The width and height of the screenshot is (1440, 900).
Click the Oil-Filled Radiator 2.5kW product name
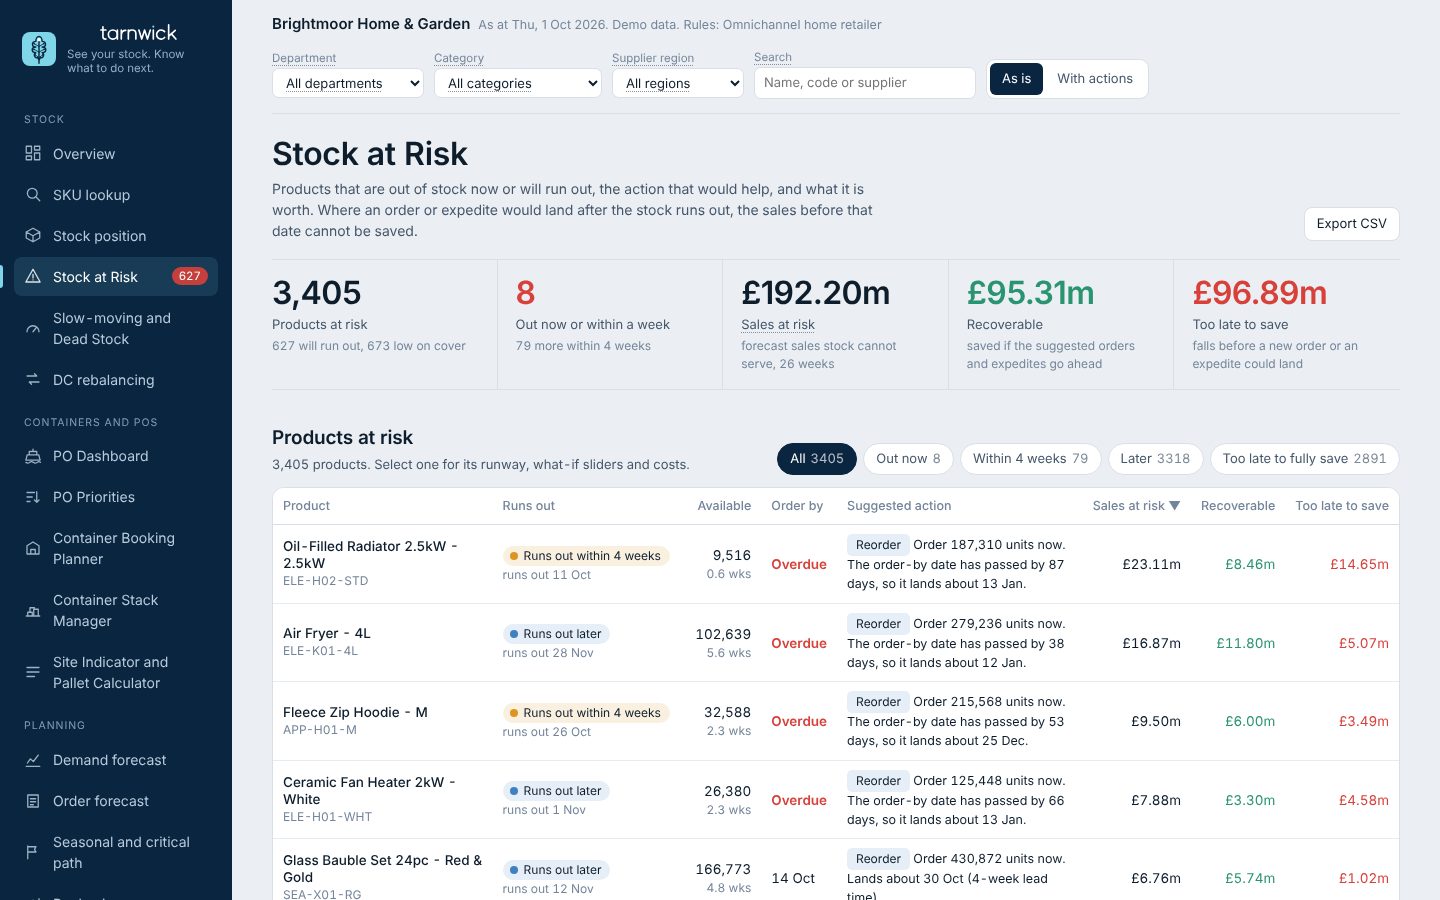[370, 555]
